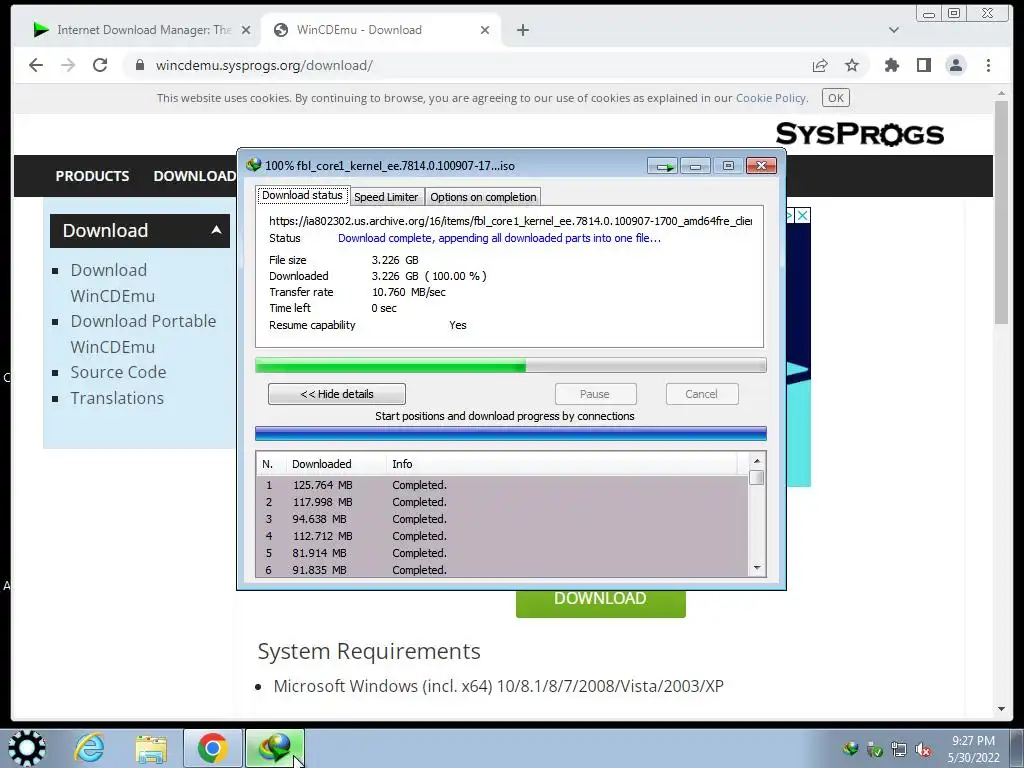The width and height of the screenshot is (1024, 768).
Task: Open Download WinCDEmu sidebar link
Action: [x=113, y=283]
